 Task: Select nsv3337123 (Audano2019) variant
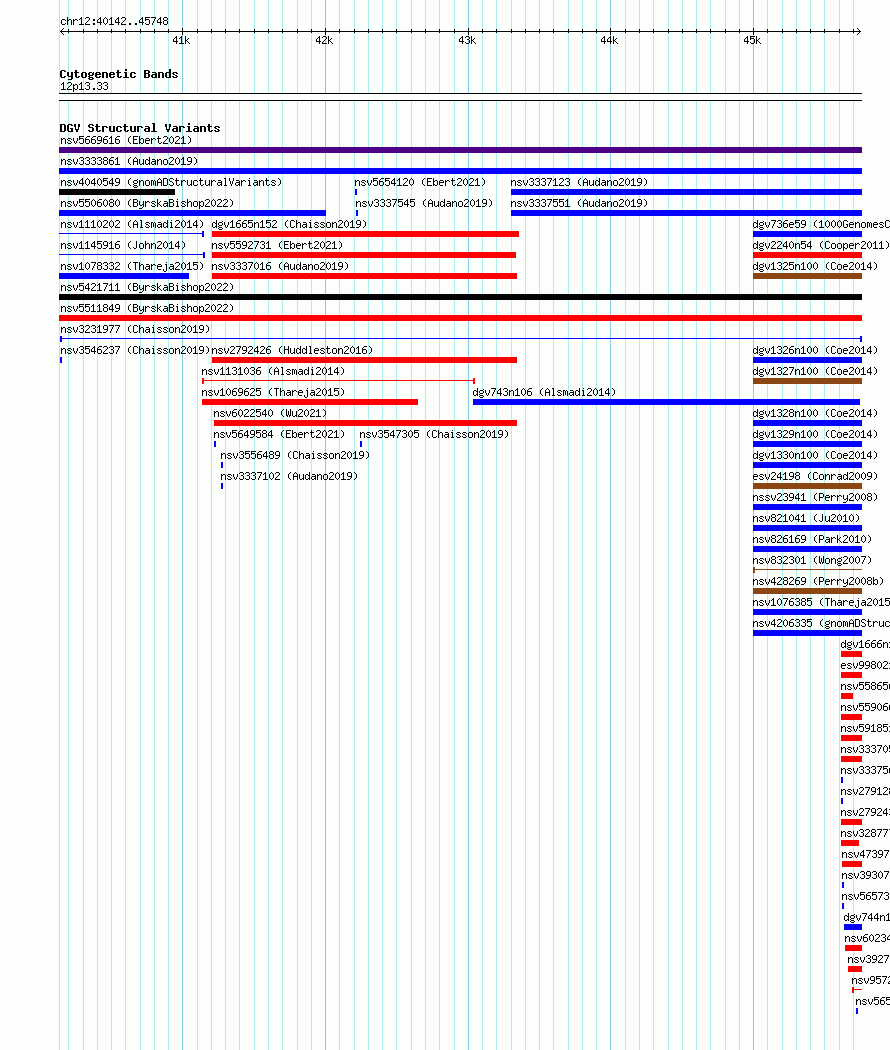579,182
